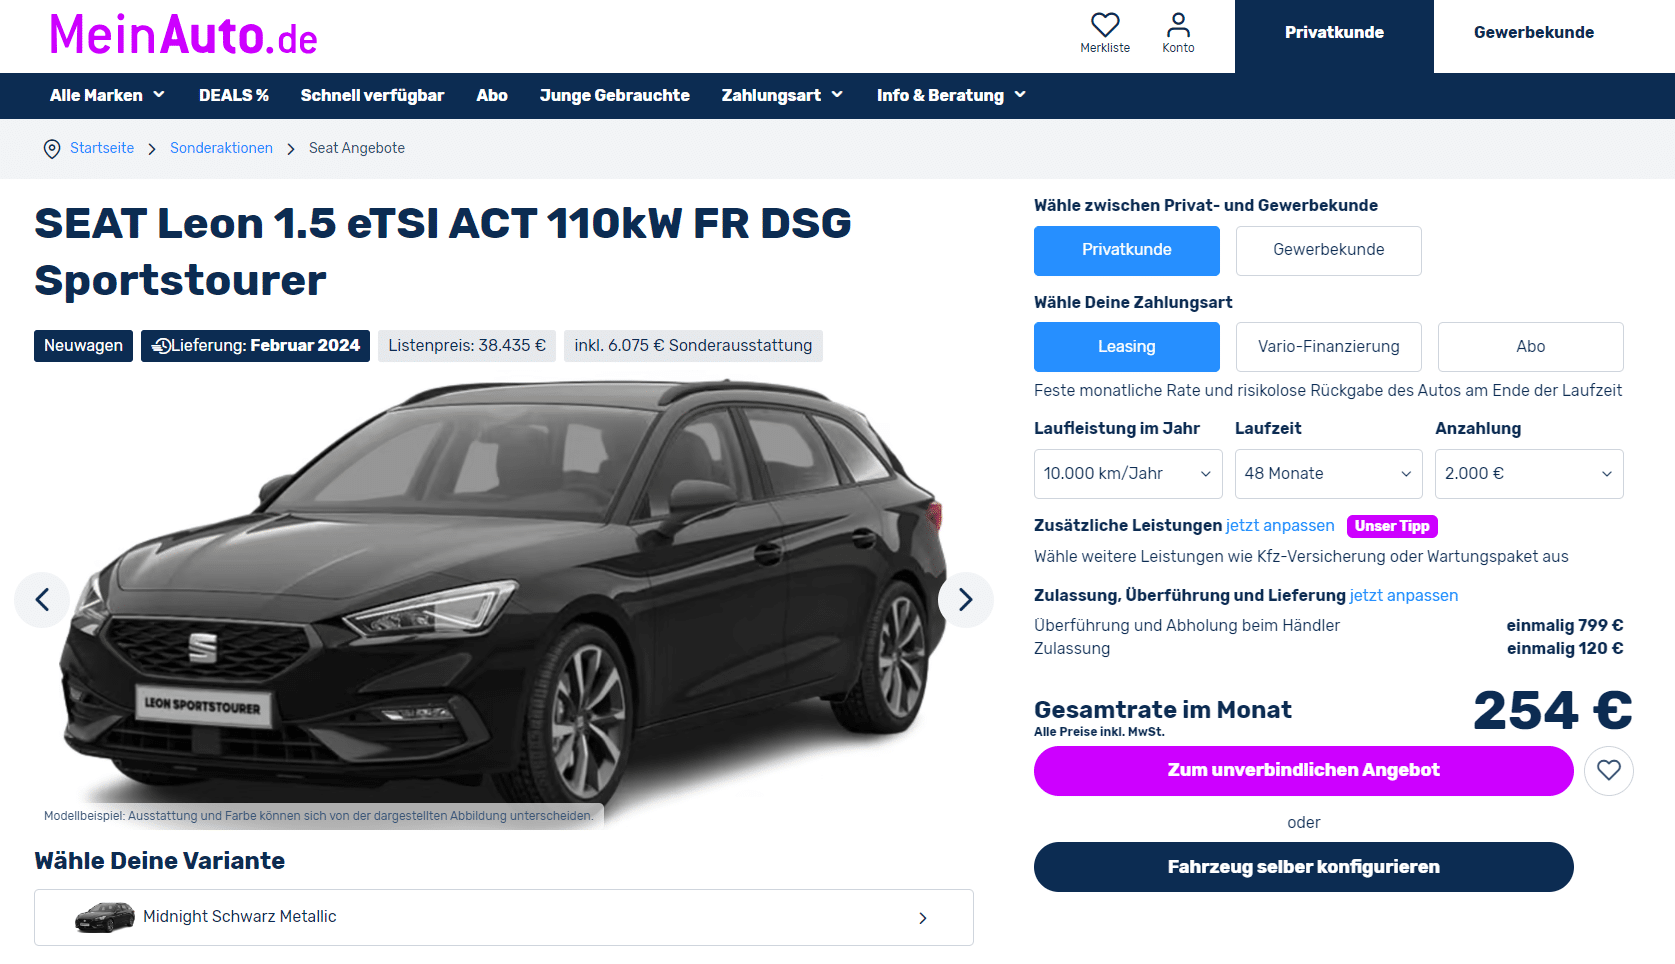Image resolution: width=1675 pixels, height=964 pixels.
Task: Save the offer with the heart button
Action: (1608, 770)
